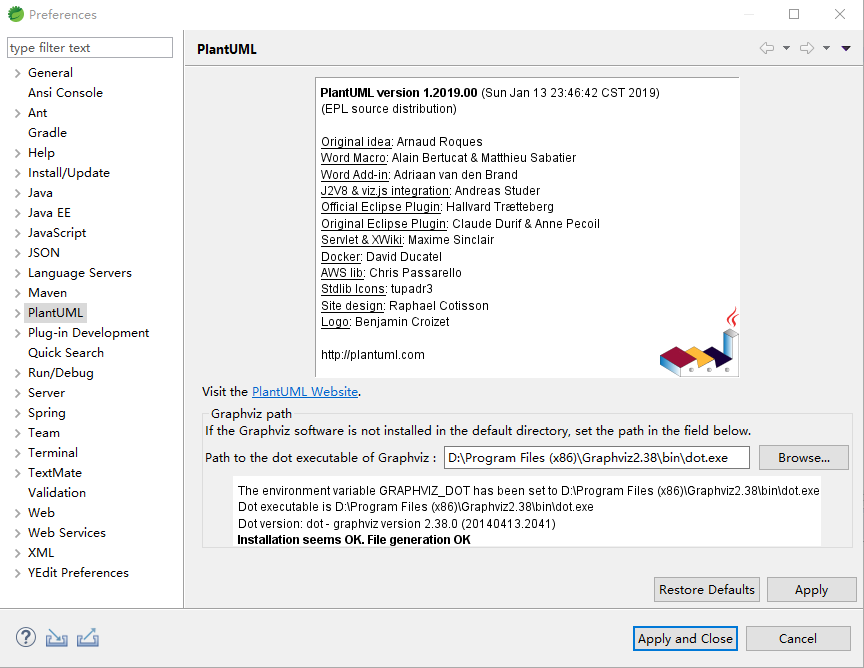Click the Browse... button
The width and height of the screenshot is (864, 668).
click(x=803, y=457)
